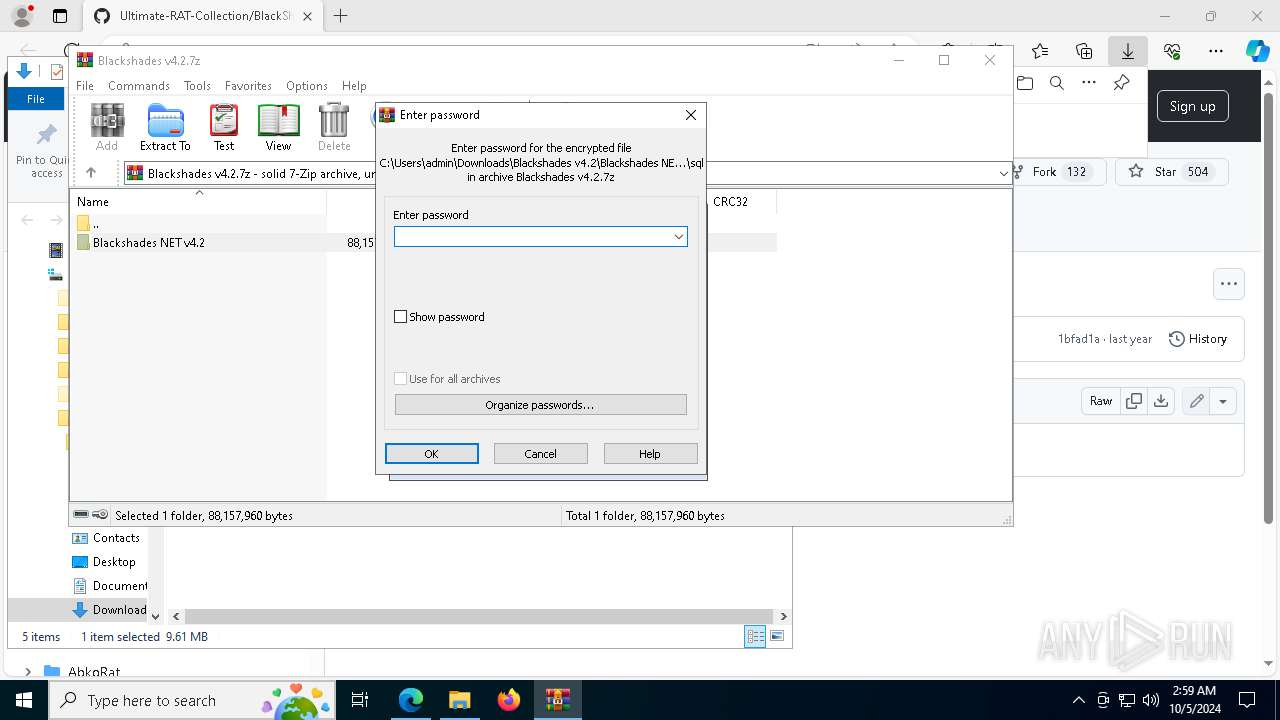The image size is (1280, 720).
Task: Cancel the password dialog
Action: pyautogui.click(x=540, y=454)
